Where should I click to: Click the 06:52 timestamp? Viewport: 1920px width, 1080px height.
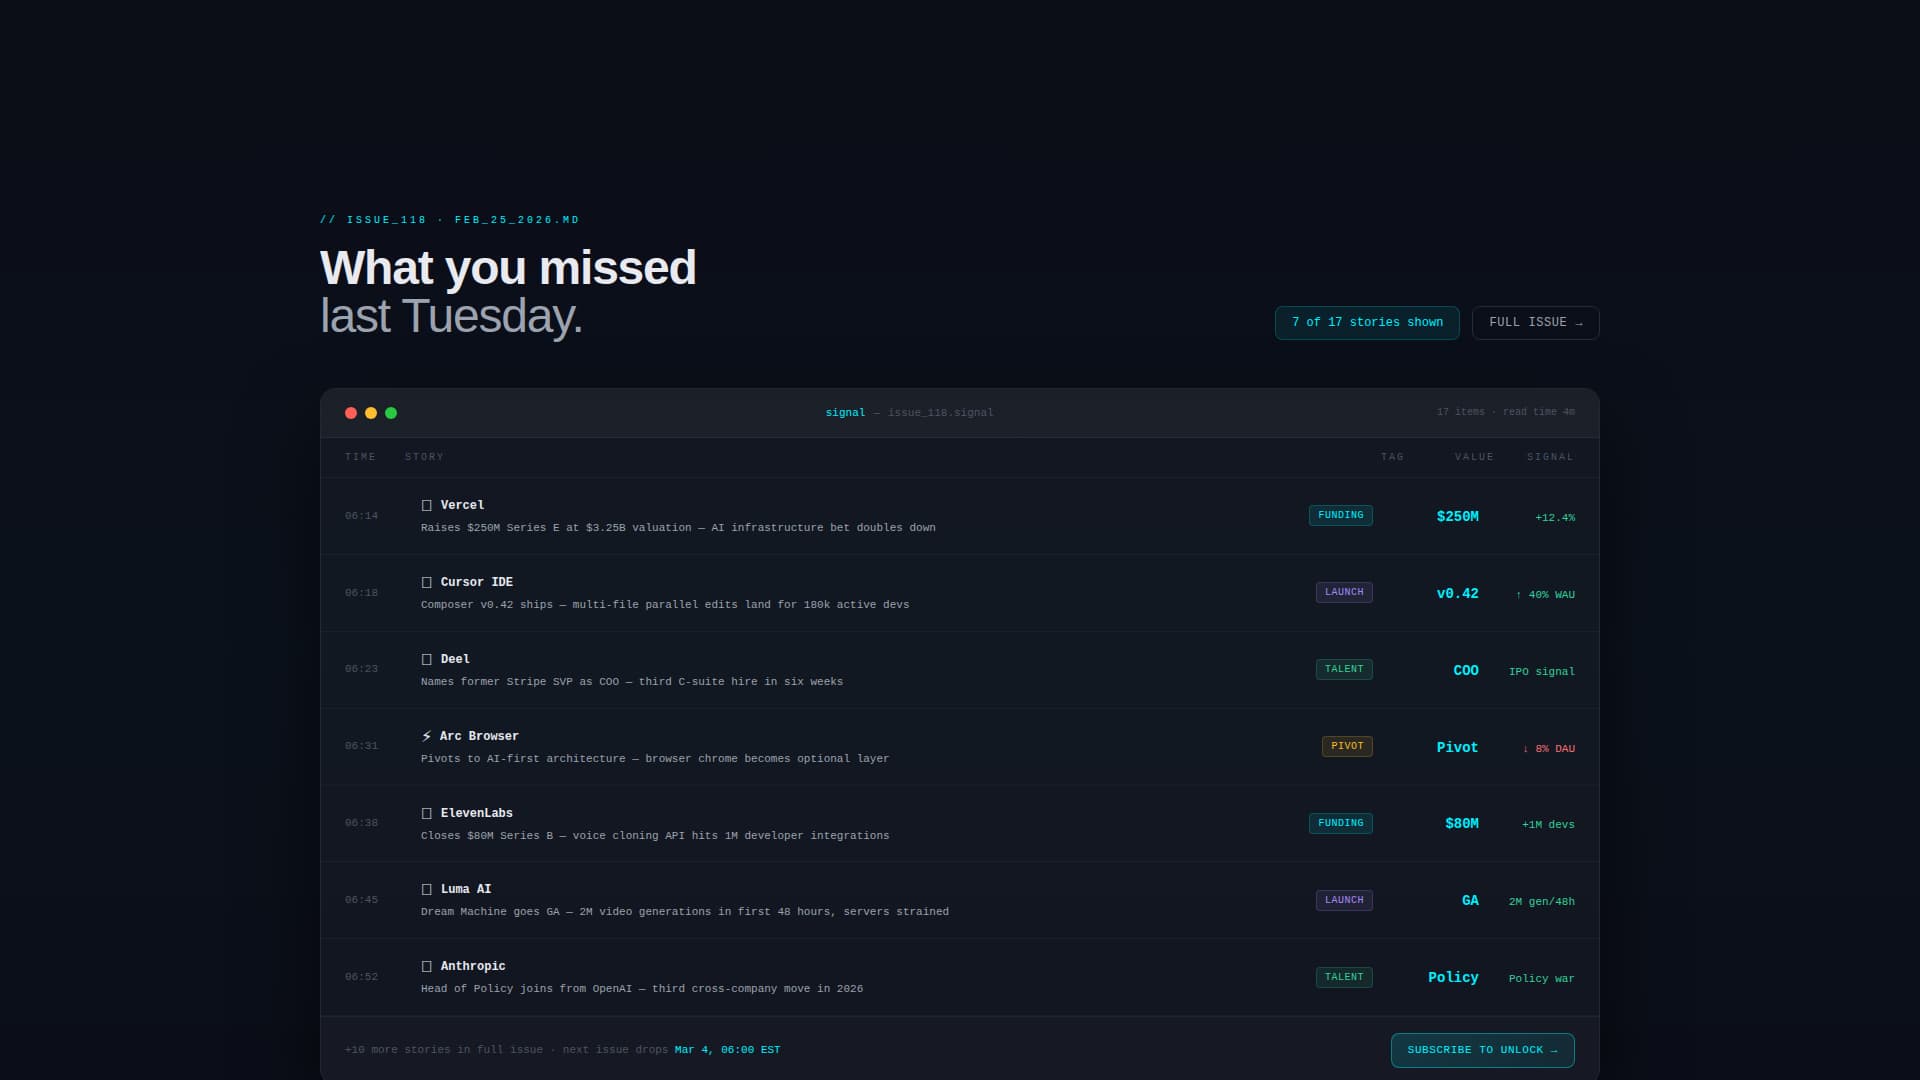pyautogui.click(x=361, y=977)
